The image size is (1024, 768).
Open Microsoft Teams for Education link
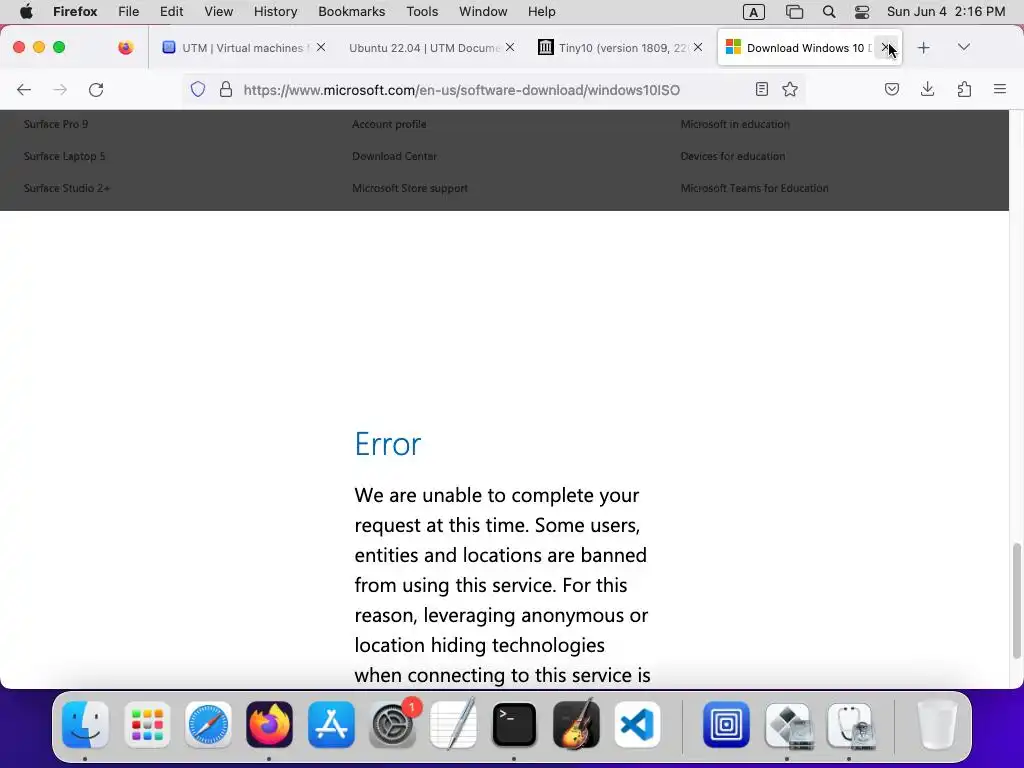[x=754, y=188]
